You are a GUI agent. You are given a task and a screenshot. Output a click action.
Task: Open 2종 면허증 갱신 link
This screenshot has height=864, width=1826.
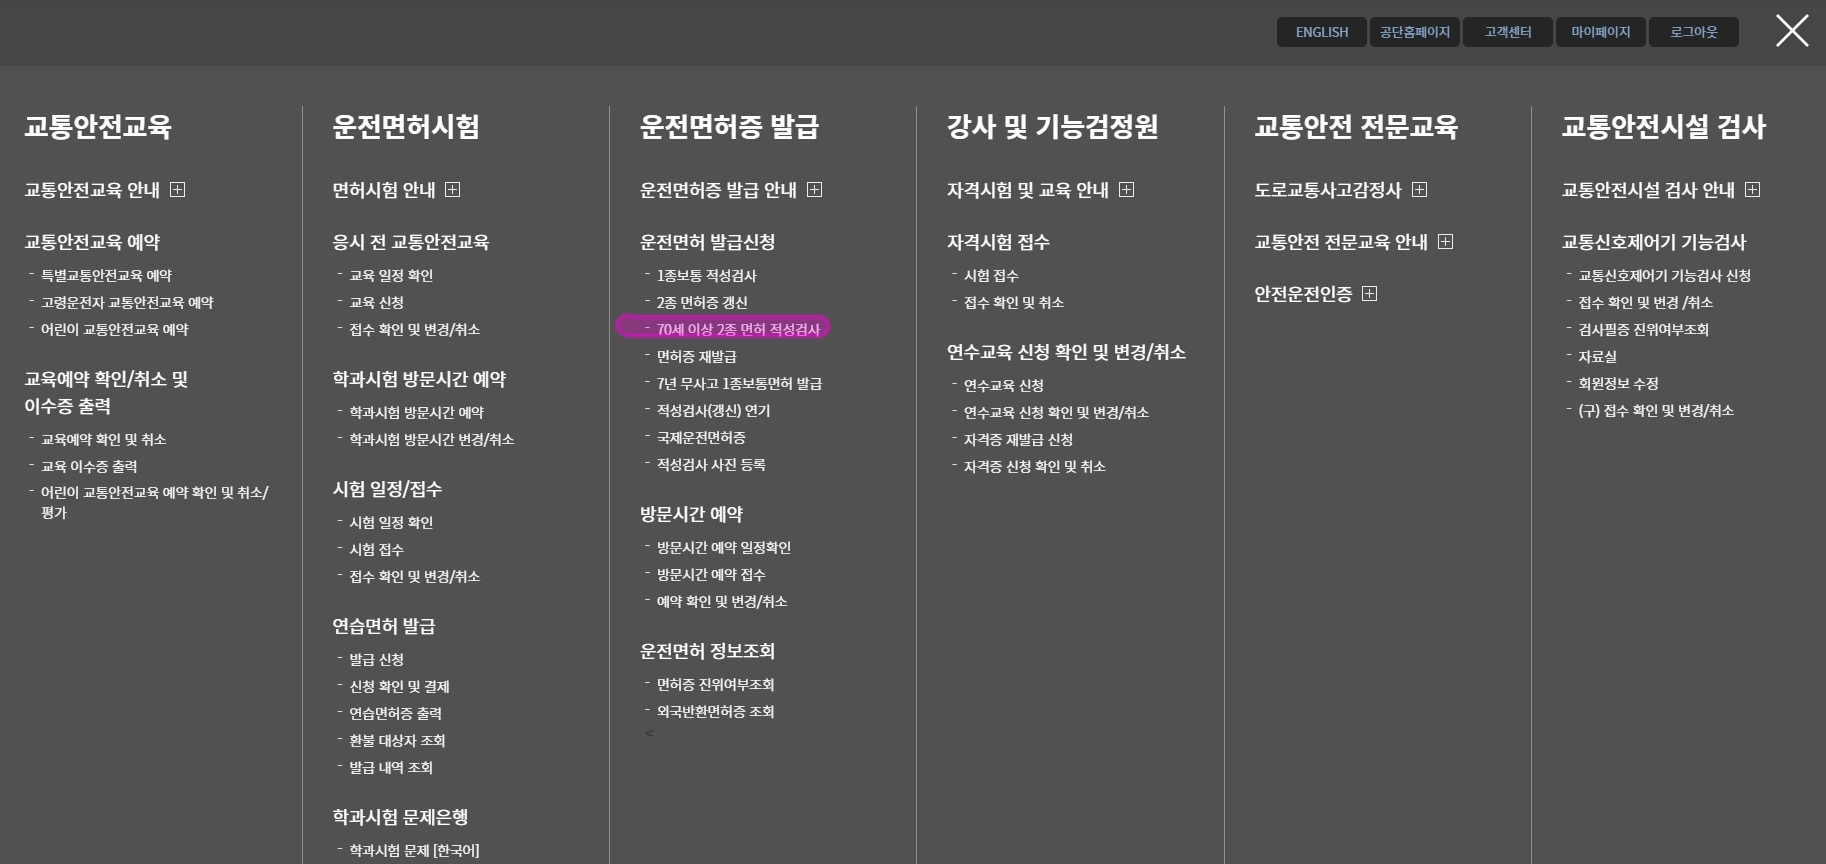tap(702, 302)
